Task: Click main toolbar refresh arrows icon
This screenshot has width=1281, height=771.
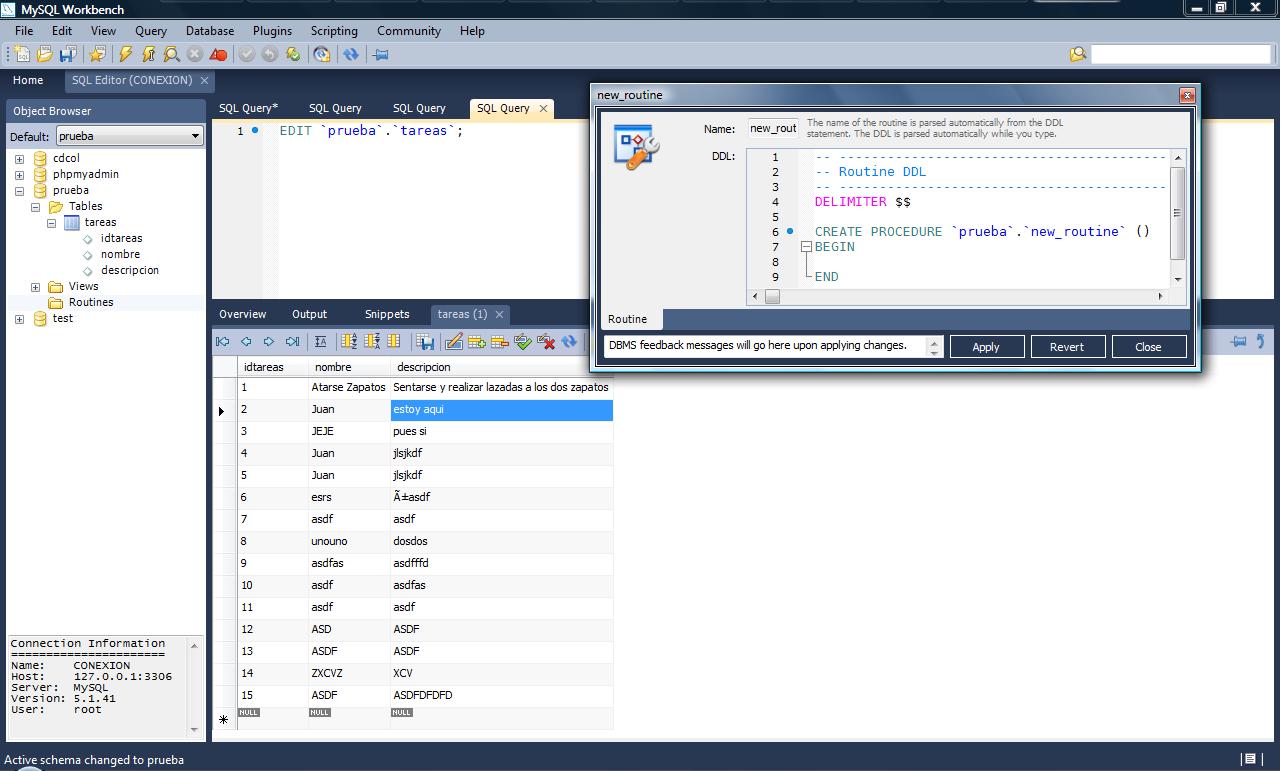Action: 351,54
